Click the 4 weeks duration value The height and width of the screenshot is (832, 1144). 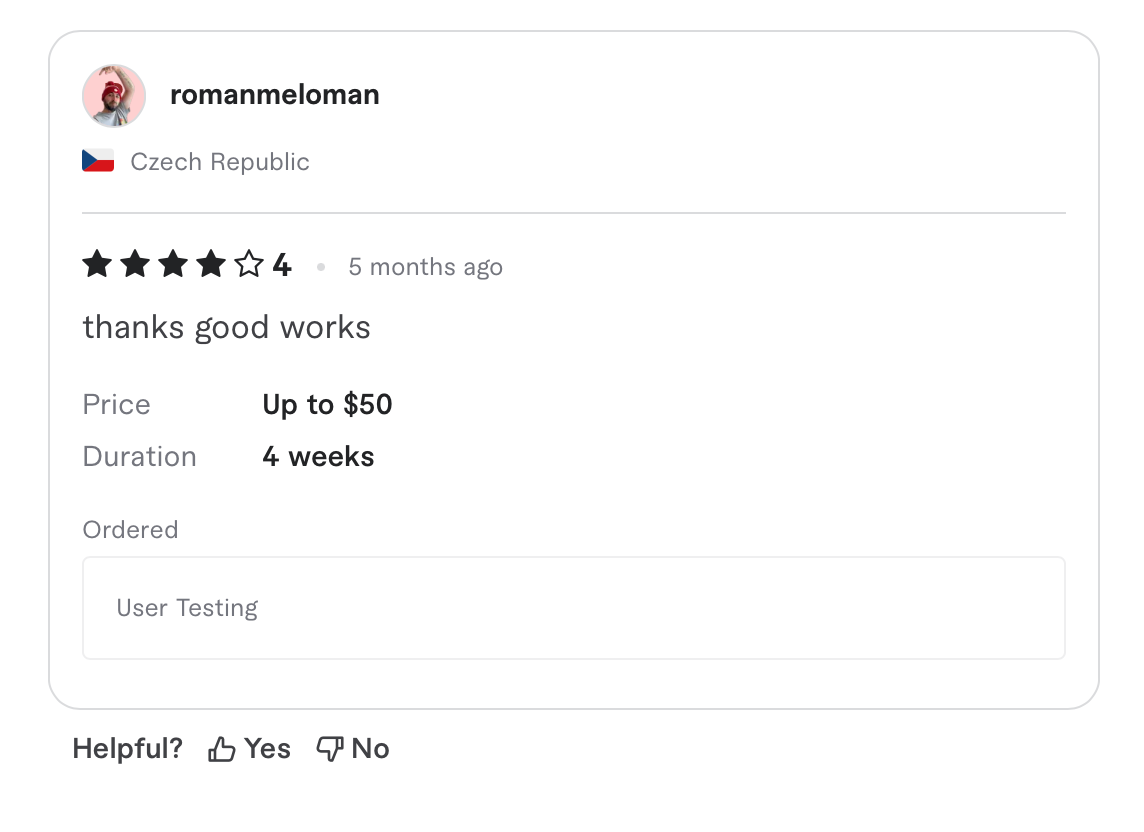point(318,456)
